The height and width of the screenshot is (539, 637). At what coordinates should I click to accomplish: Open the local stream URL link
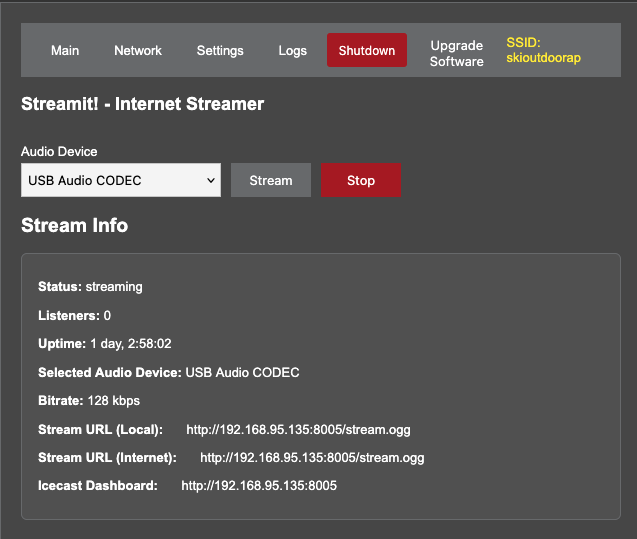tap(298, 430)
